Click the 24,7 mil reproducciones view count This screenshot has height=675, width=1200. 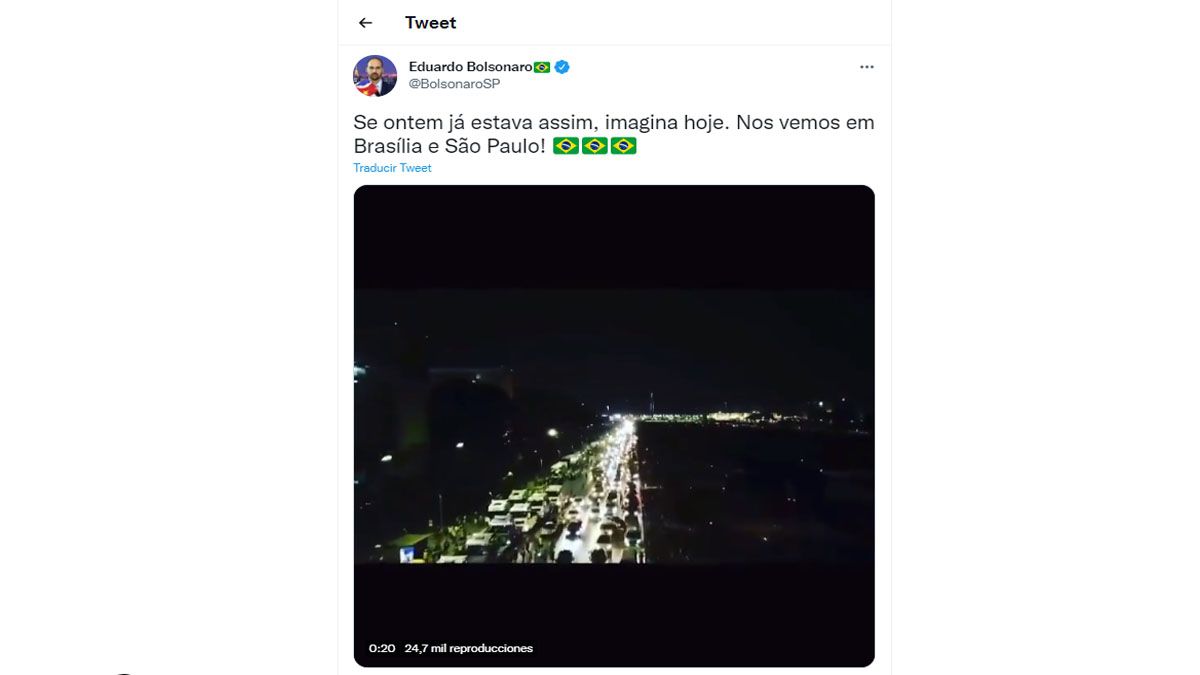click(x=468, y=648)
